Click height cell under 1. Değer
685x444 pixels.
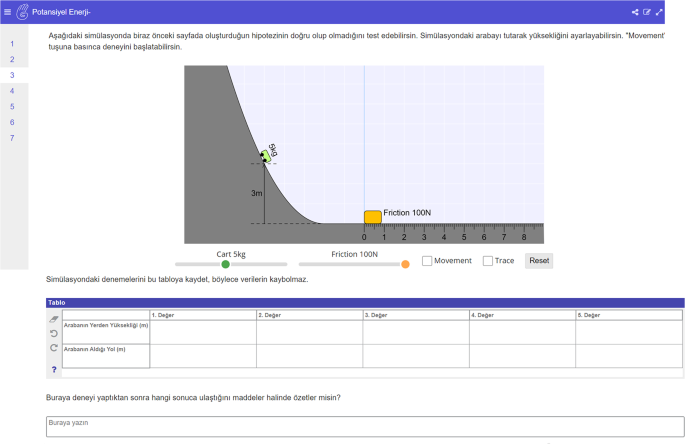coord(203,332)
